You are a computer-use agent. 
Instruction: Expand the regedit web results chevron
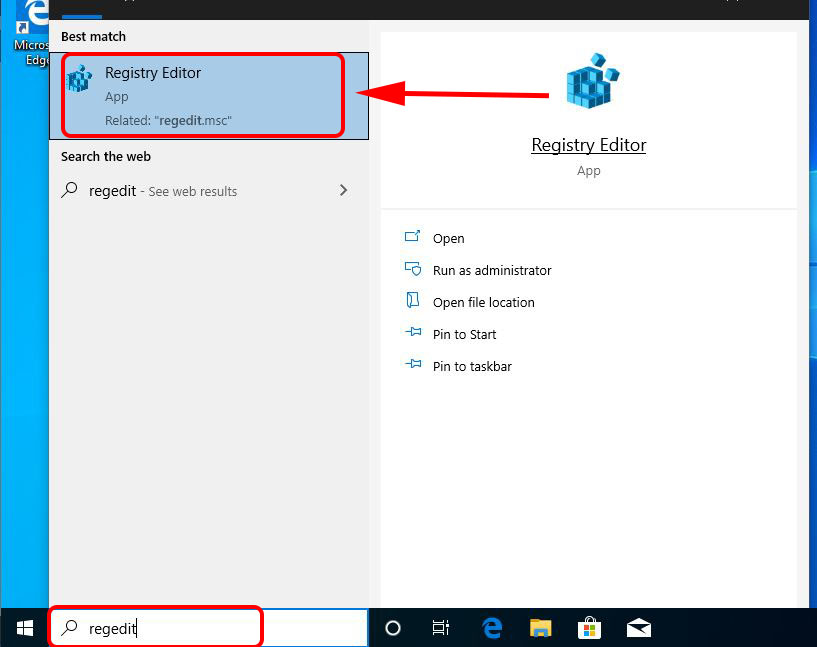(x=343, y=190)
